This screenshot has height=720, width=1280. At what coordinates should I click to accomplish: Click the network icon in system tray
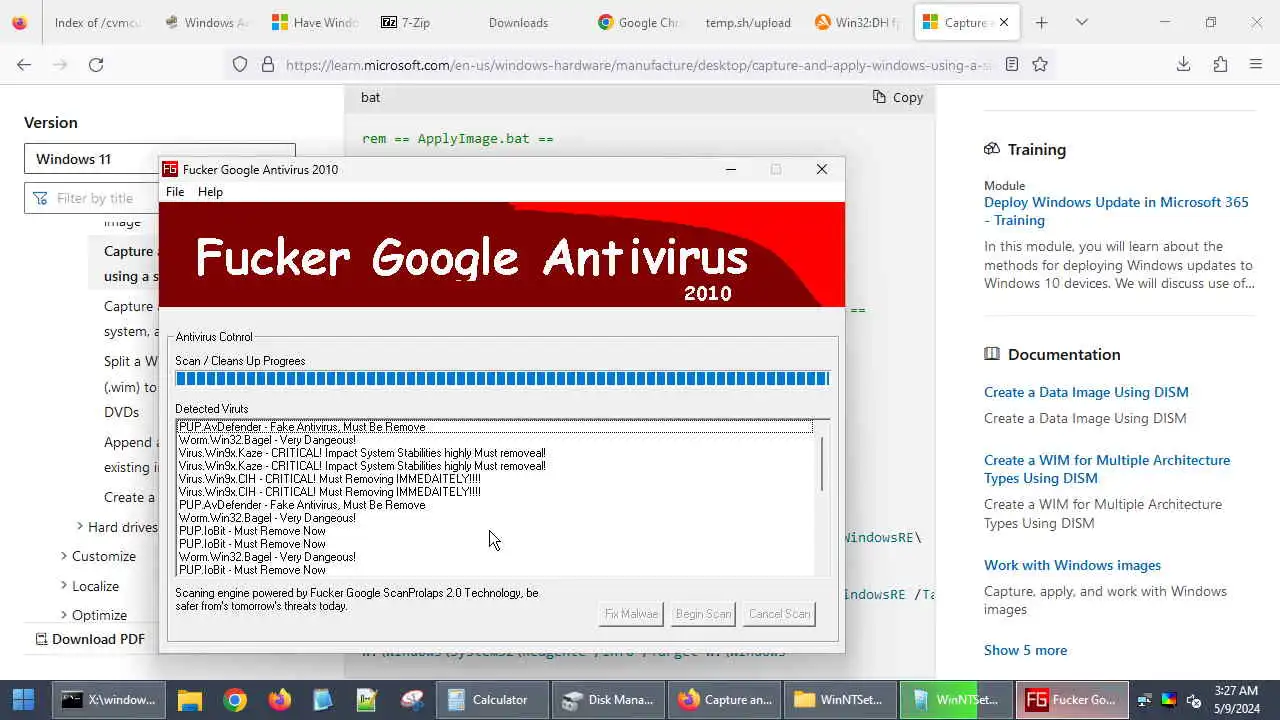1145,700
